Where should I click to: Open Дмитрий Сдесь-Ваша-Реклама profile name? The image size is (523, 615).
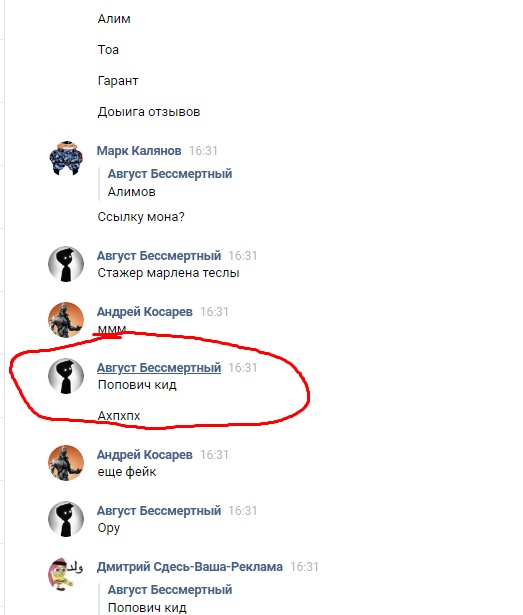190,567
